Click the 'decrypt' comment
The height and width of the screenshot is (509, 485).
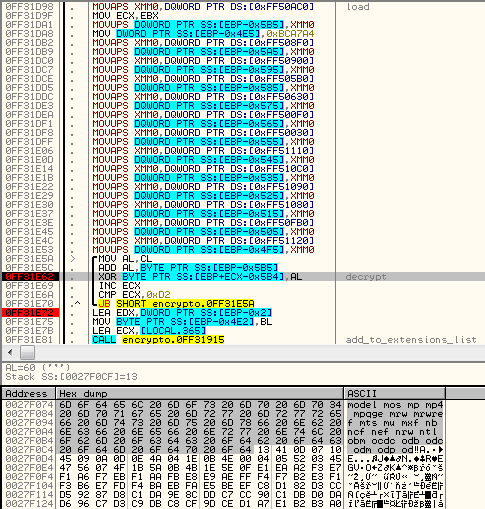(x=366, y=277)
